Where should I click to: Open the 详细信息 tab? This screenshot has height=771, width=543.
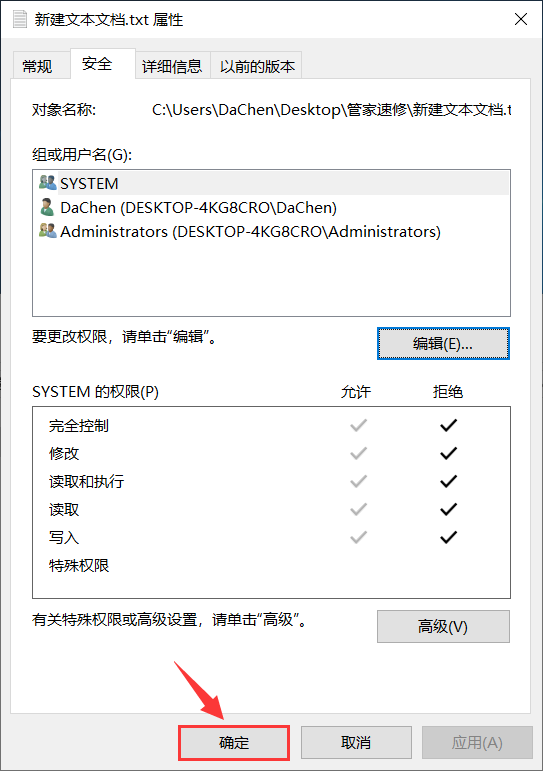[x=172, y=65]
